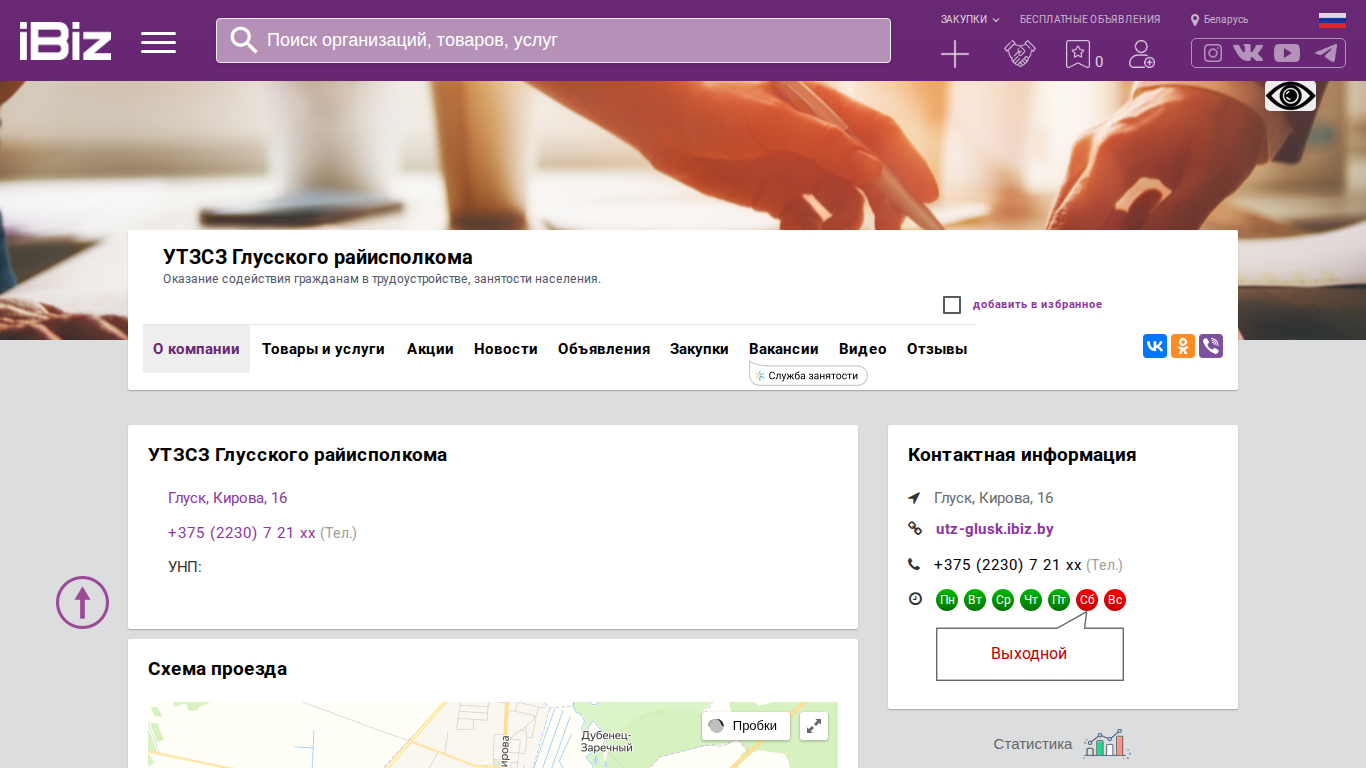The height and width of the screenshot is (768, 1366).
Task: Click the Схема проезда heading
Action: coord(218,669)
